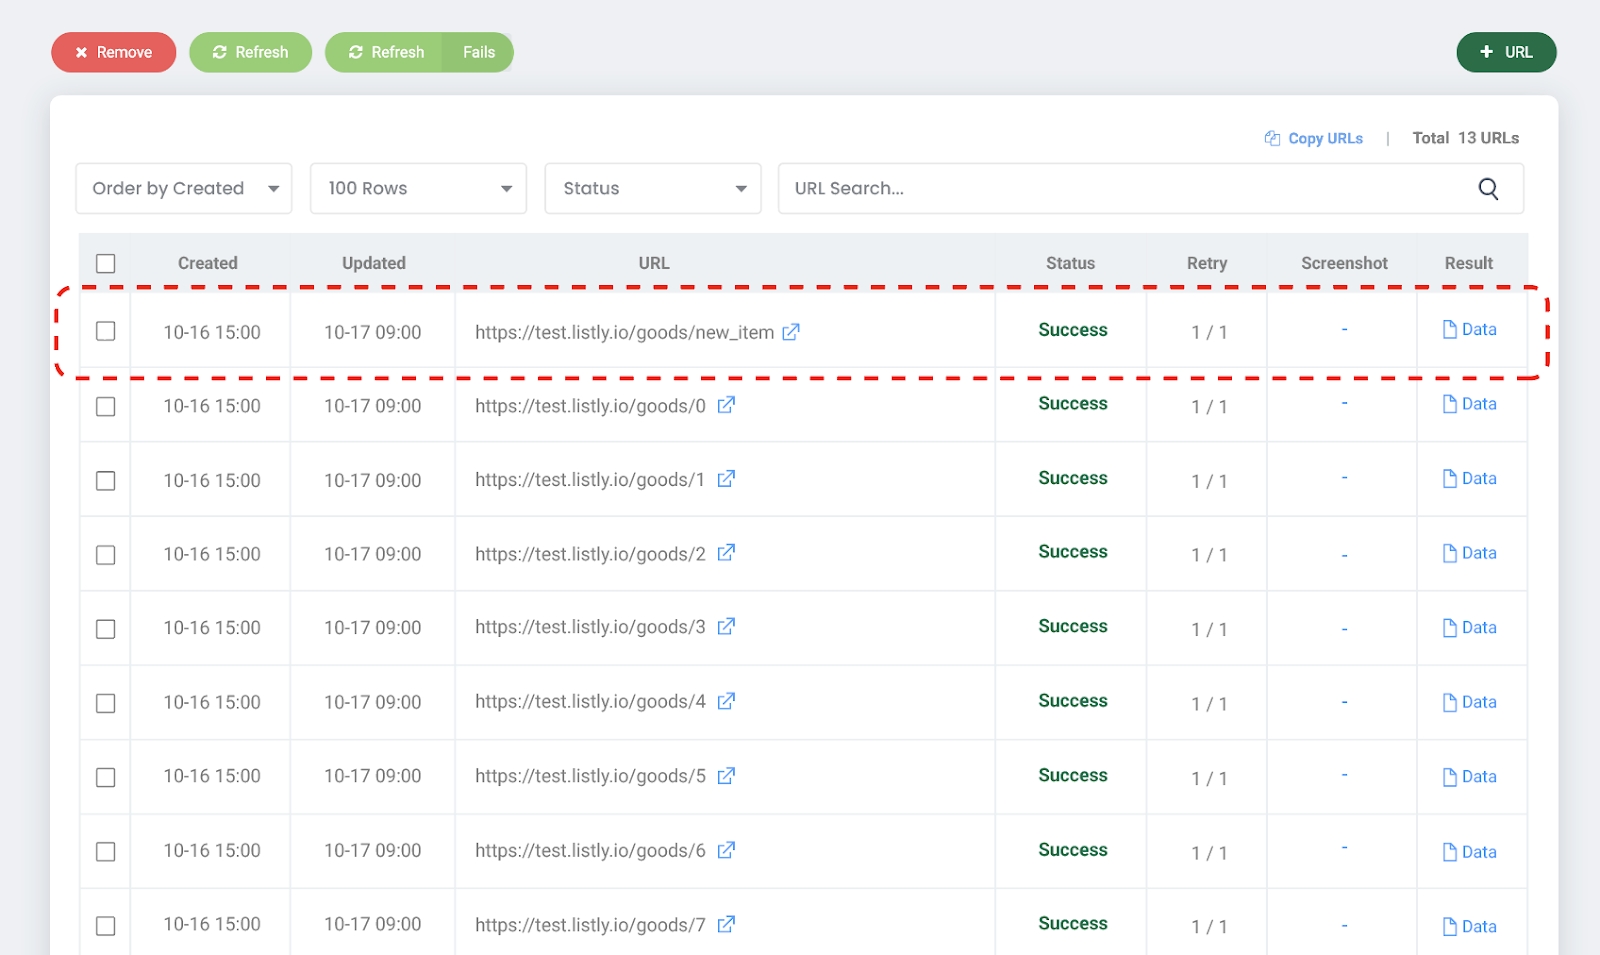The image size is (1600, 955).
Task: Open the 100 Rows dropdown
Action: tap(418, 189)
